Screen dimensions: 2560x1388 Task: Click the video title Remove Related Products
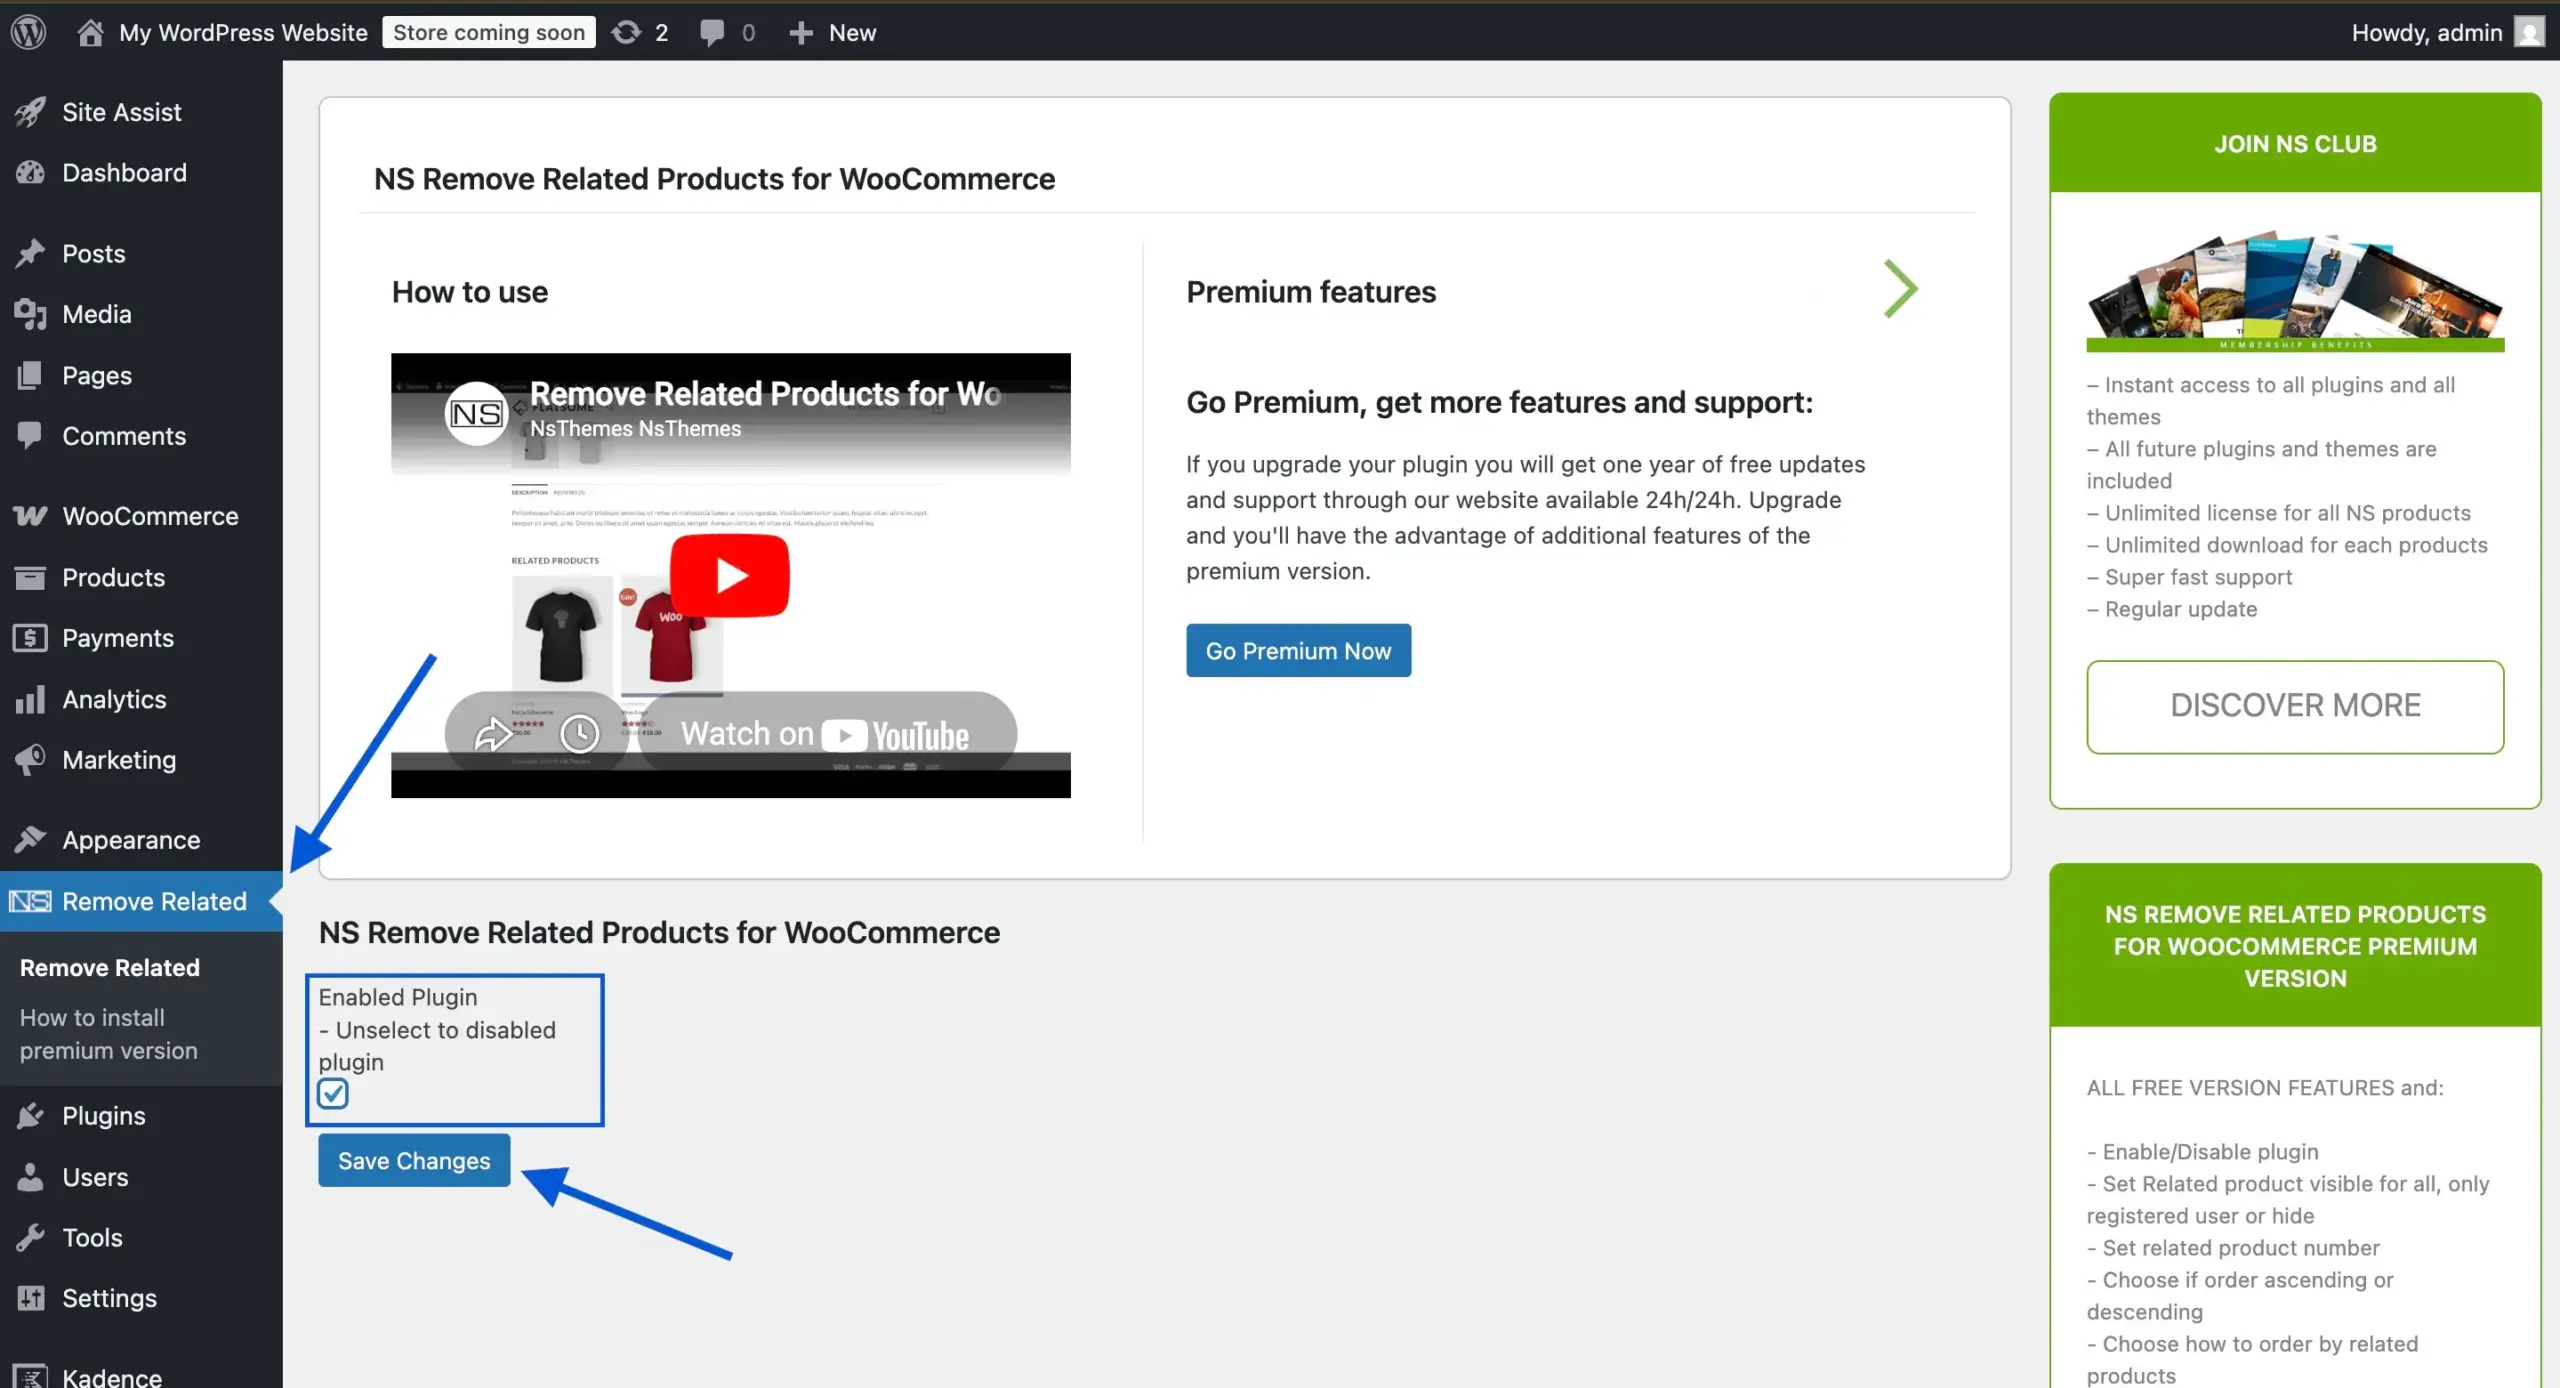[765, 393]
